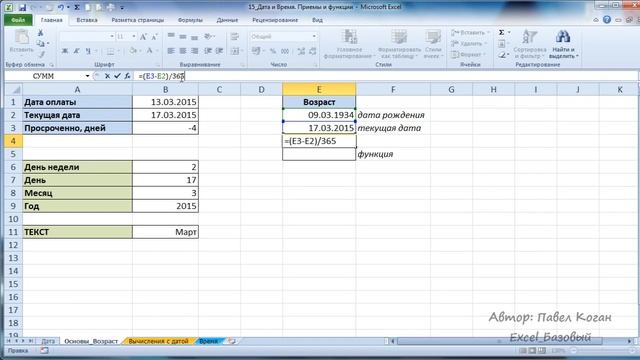Click the Save icon in quick access toolbar
The height and width of the screenshot is (360, 640).
click(22, 7)
